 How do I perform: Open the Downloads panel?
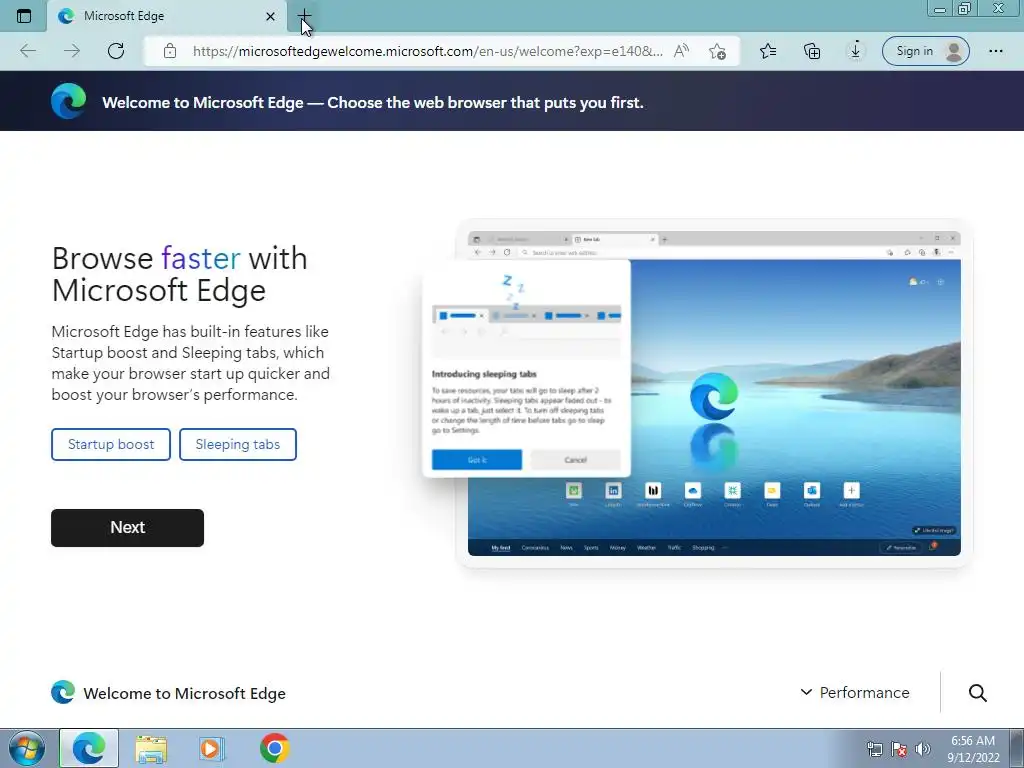coord(856,51)
